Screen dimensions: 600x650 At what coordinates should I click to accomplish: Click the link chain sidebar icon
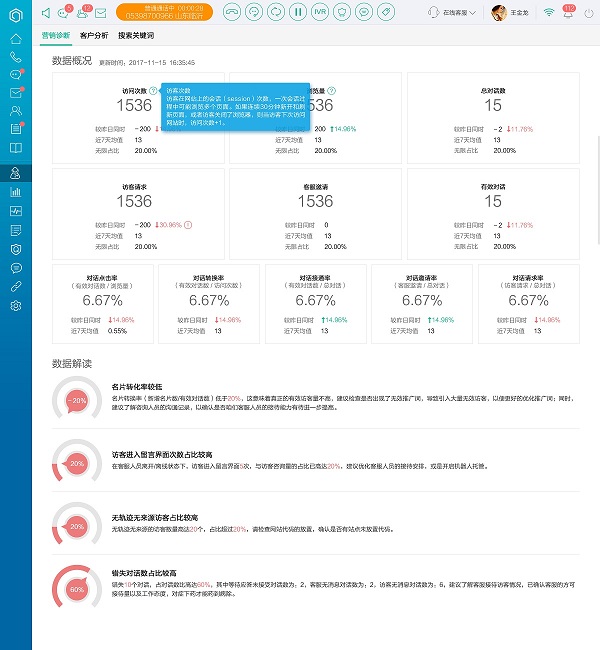(x=15, y=286)
